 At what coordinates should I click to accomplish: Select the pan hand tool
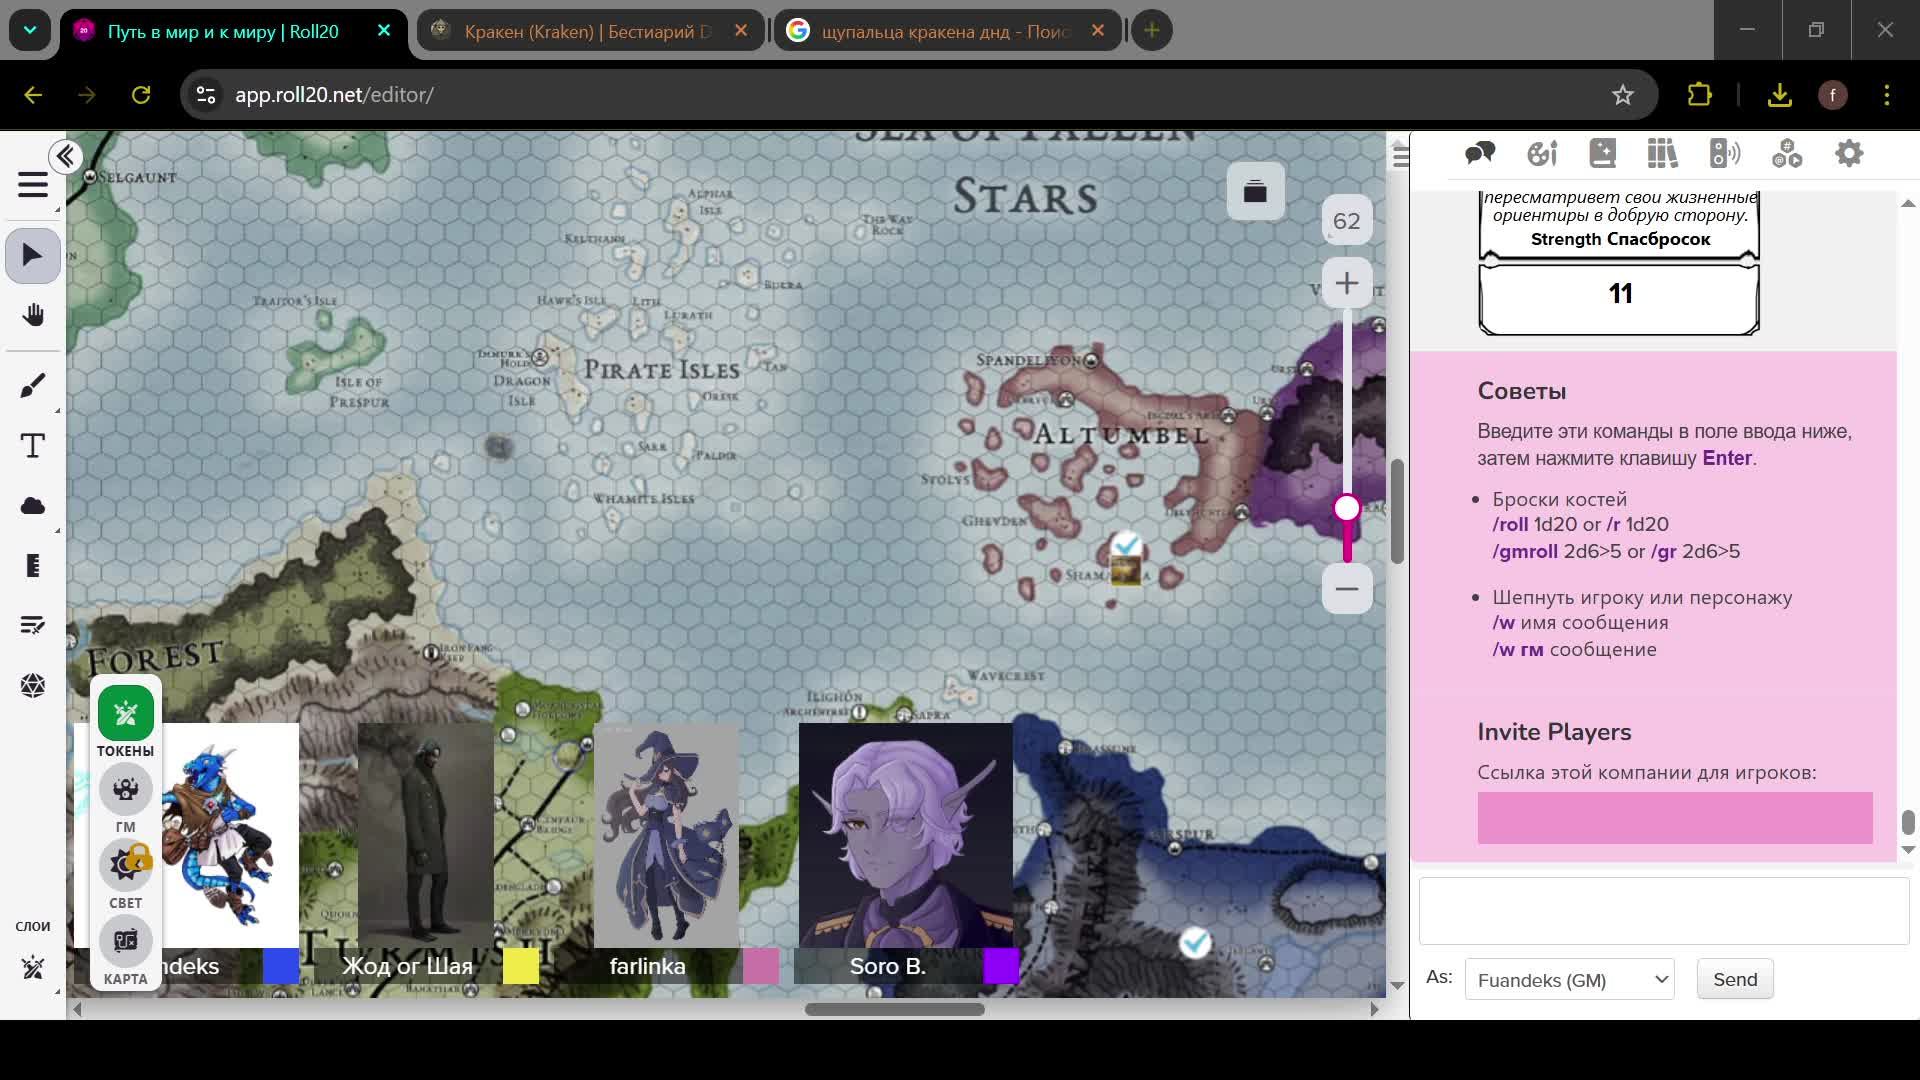pos(33,316)
